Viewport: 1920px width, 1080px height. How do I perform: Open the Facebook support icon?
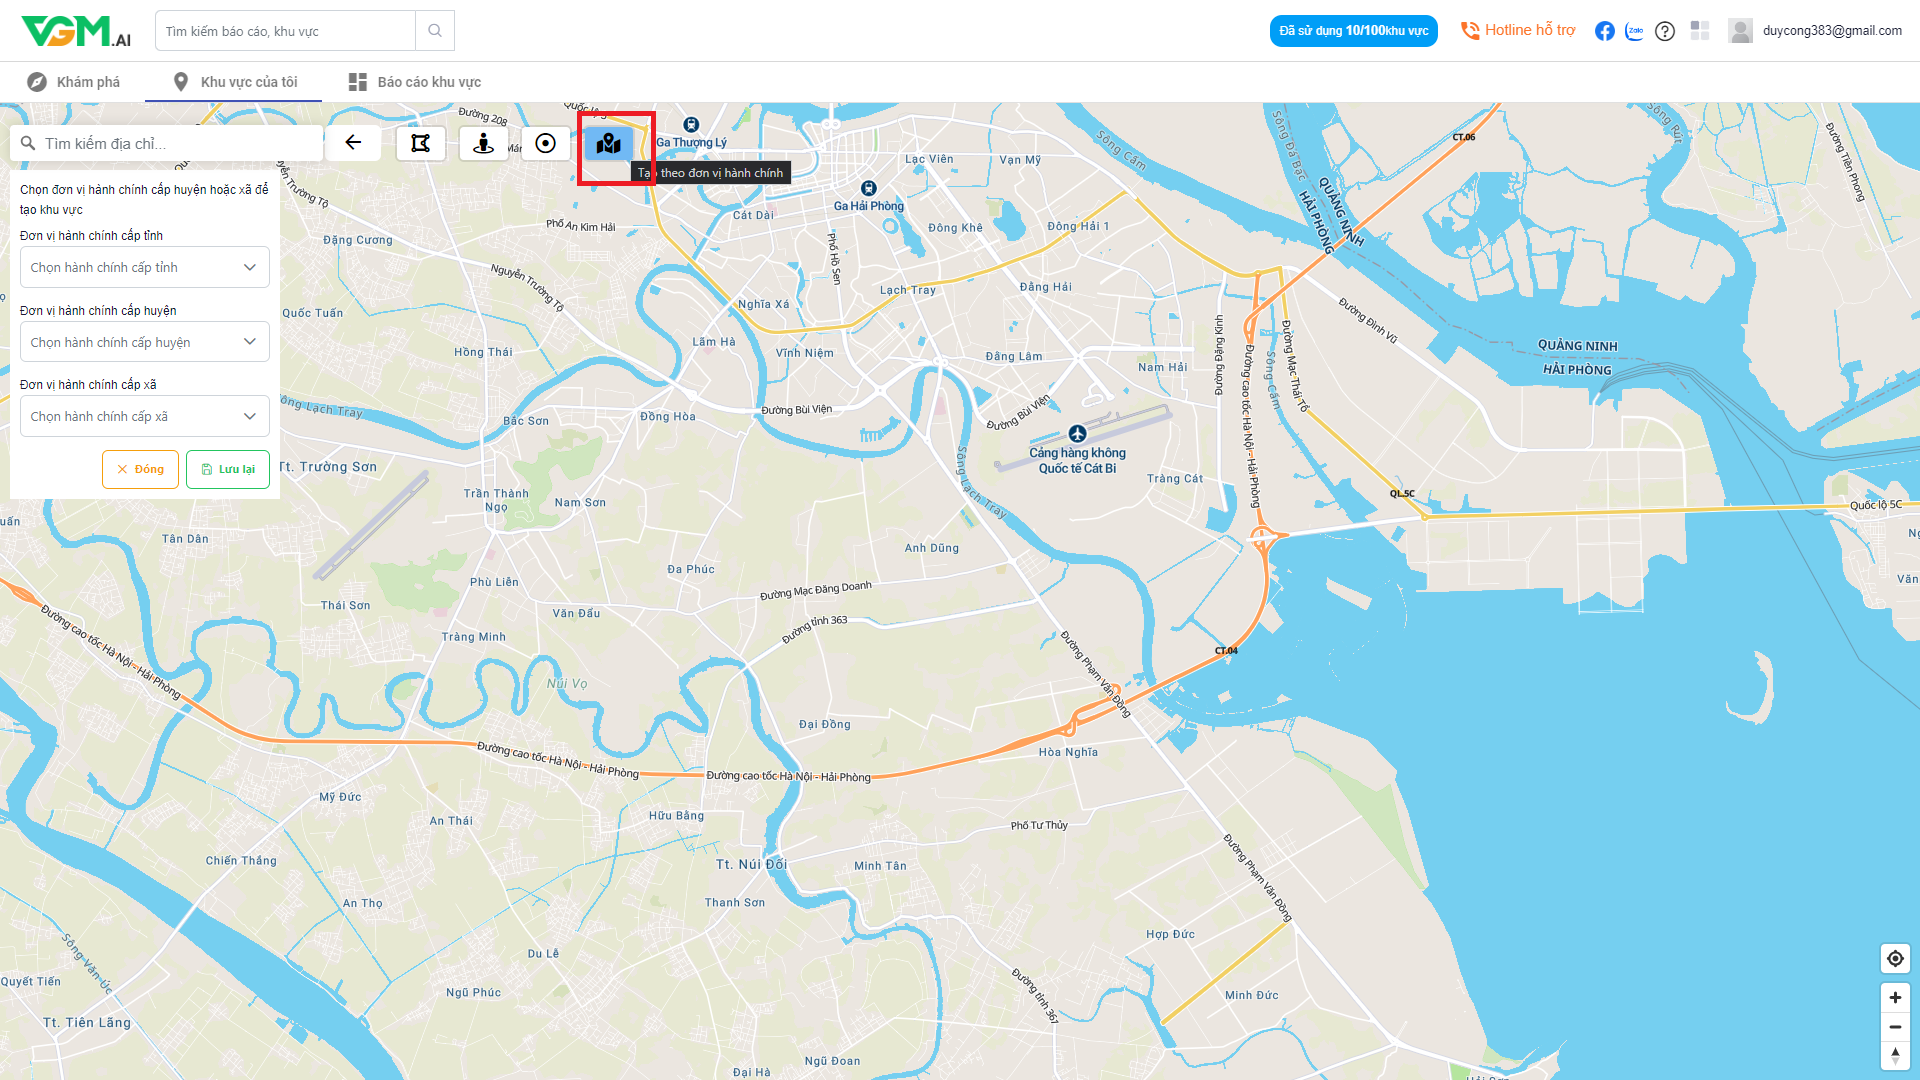click(x=1604, y=31)
